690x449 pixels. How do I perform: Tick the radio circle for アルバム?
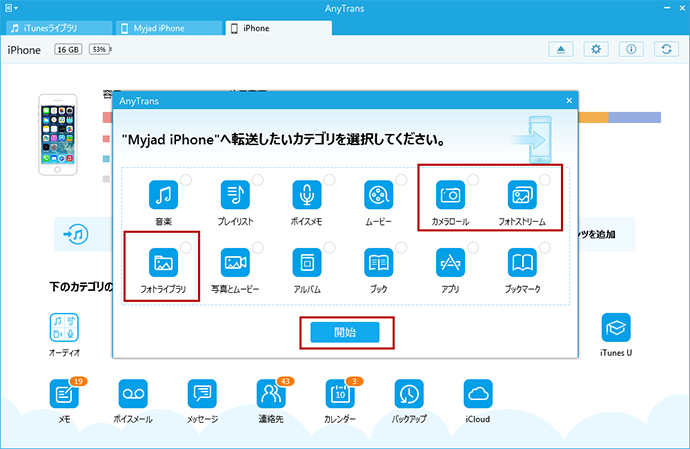coord(330,248)
